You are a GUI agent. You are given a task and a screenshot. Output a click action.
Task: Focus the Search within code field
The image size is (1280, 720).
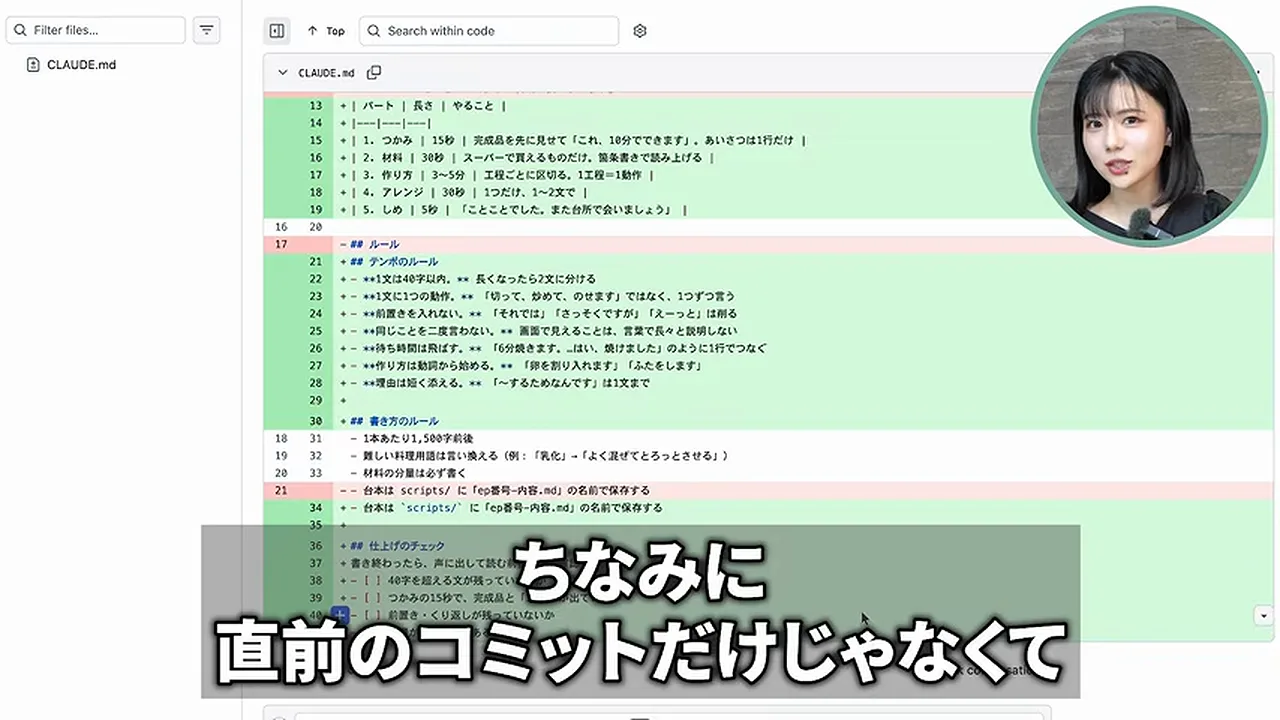pos(489,31)
